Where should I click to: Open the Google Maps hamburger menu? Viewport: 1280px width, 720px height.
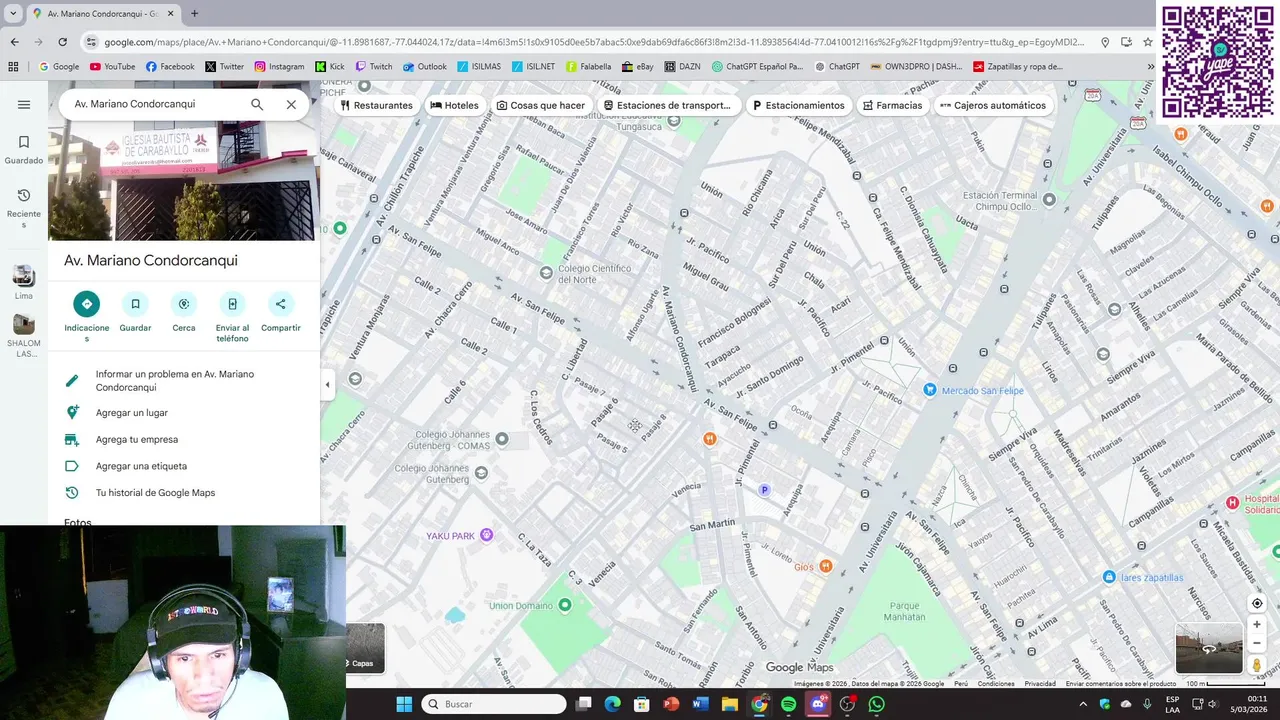click(24, 104)
